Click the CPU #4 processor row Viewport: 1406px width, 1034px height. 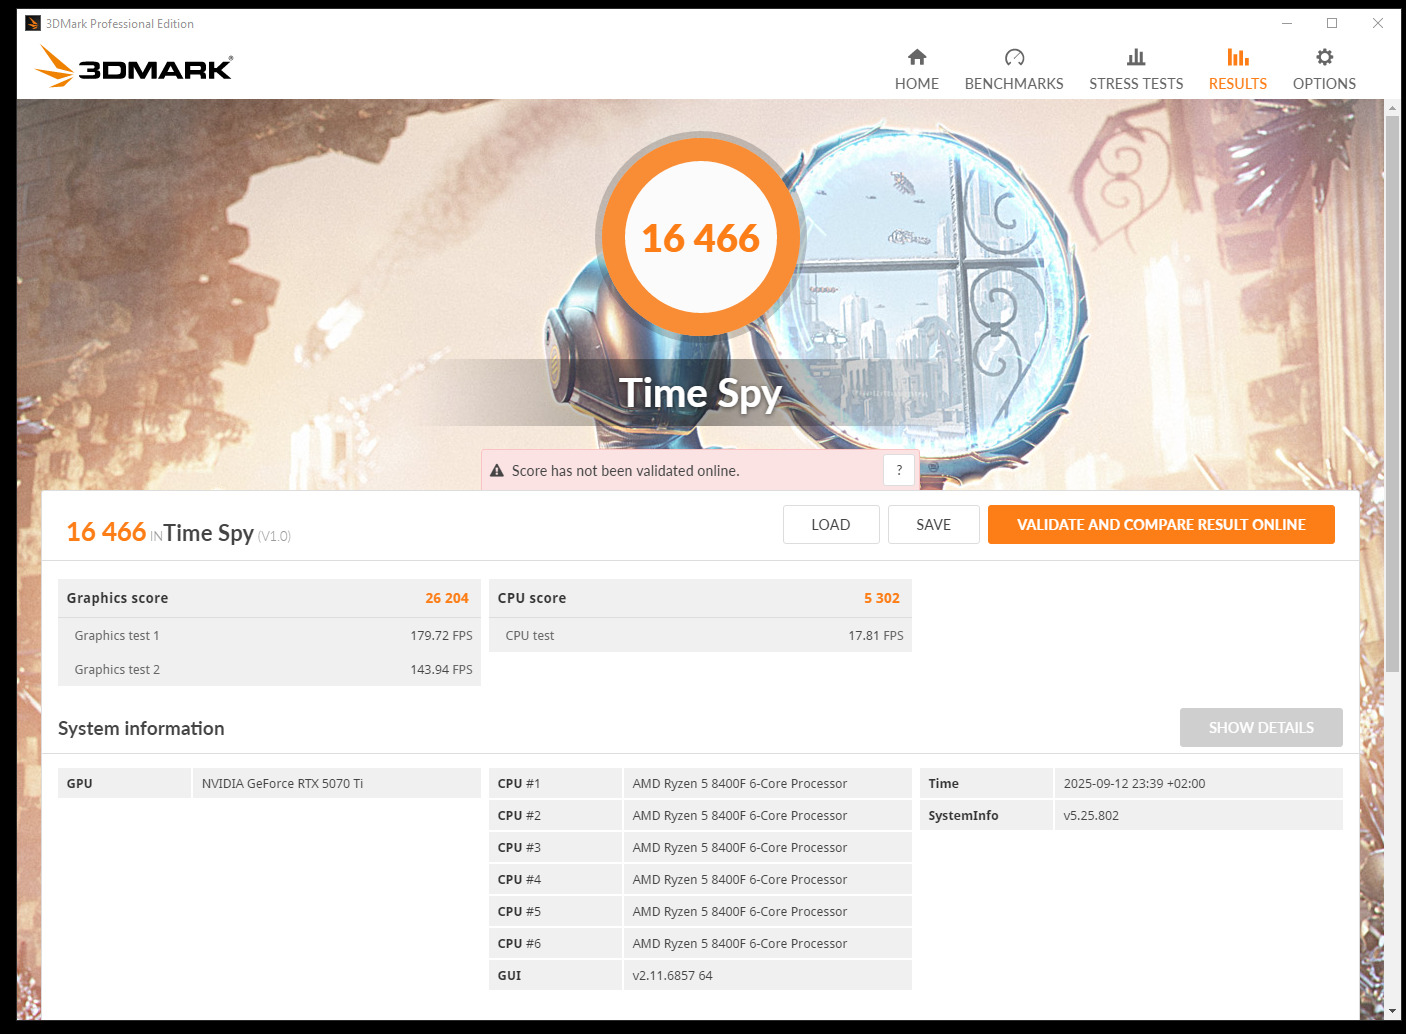pos(700,879)
